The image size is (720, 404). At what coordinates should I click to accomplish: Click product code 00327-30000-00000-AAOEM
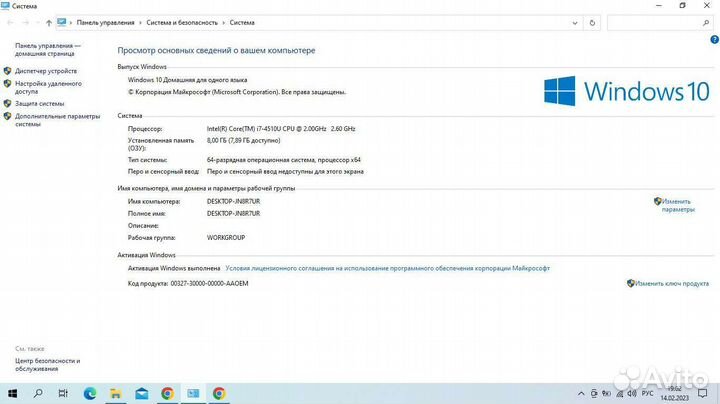209,284
